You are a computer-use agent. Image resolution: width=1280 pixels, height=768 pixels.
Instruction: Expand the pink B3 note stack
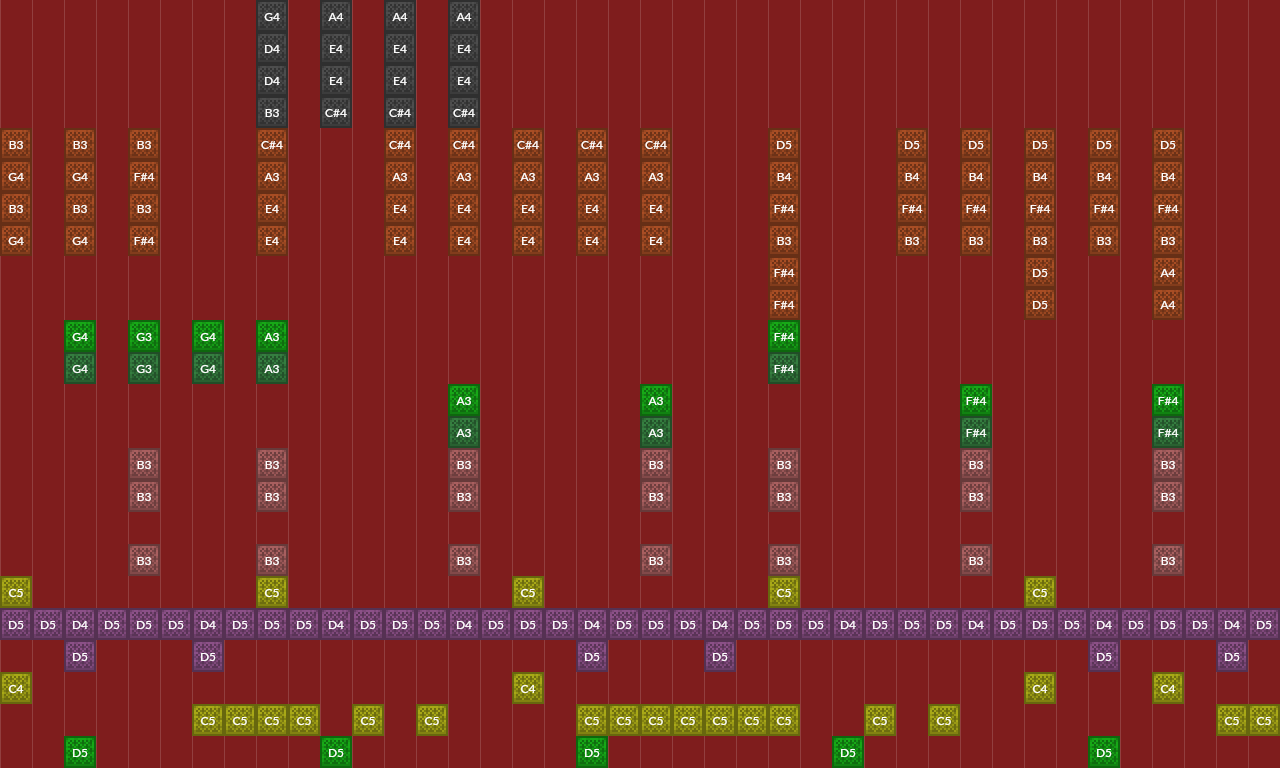point(144,465)
